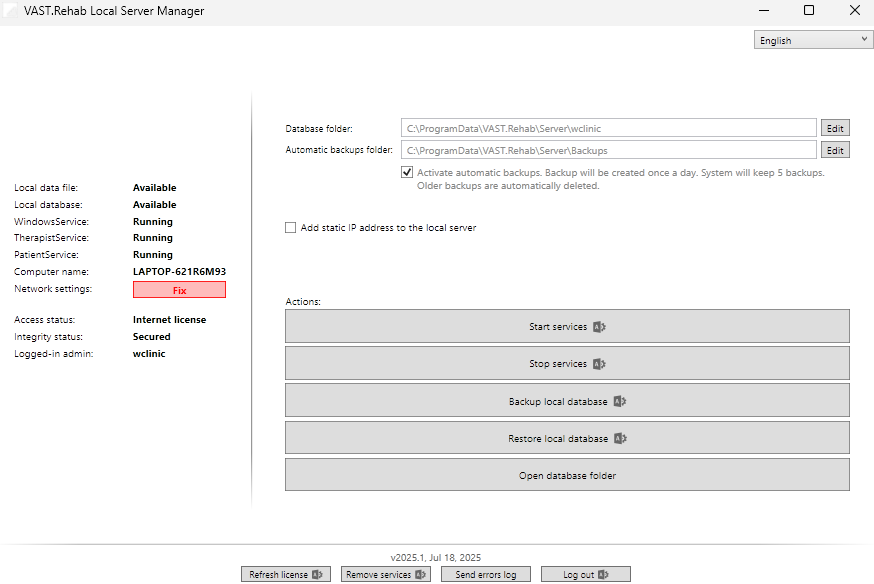Click the computer name LAPTOP-621R6M93
The height and width of the screenshot is (584, 874).
(179, 271)
